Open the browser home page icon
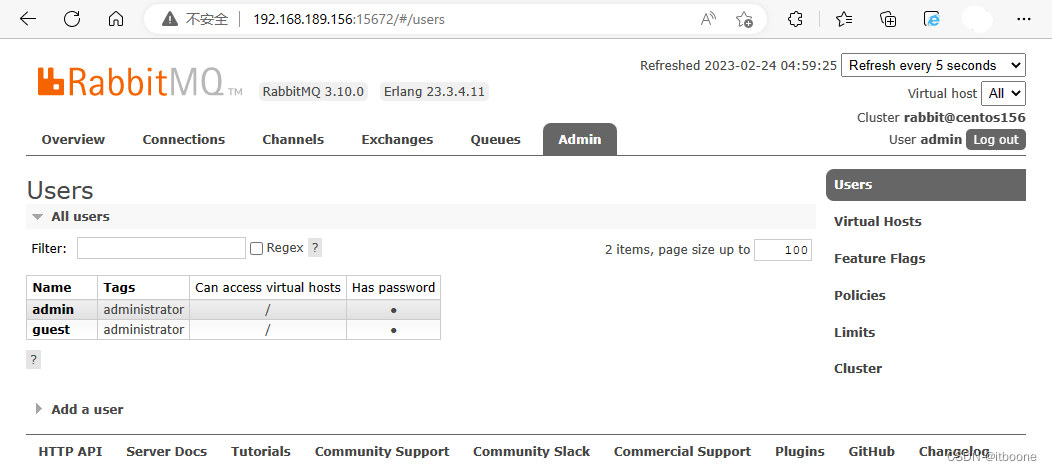 click(x=116, y=19)
